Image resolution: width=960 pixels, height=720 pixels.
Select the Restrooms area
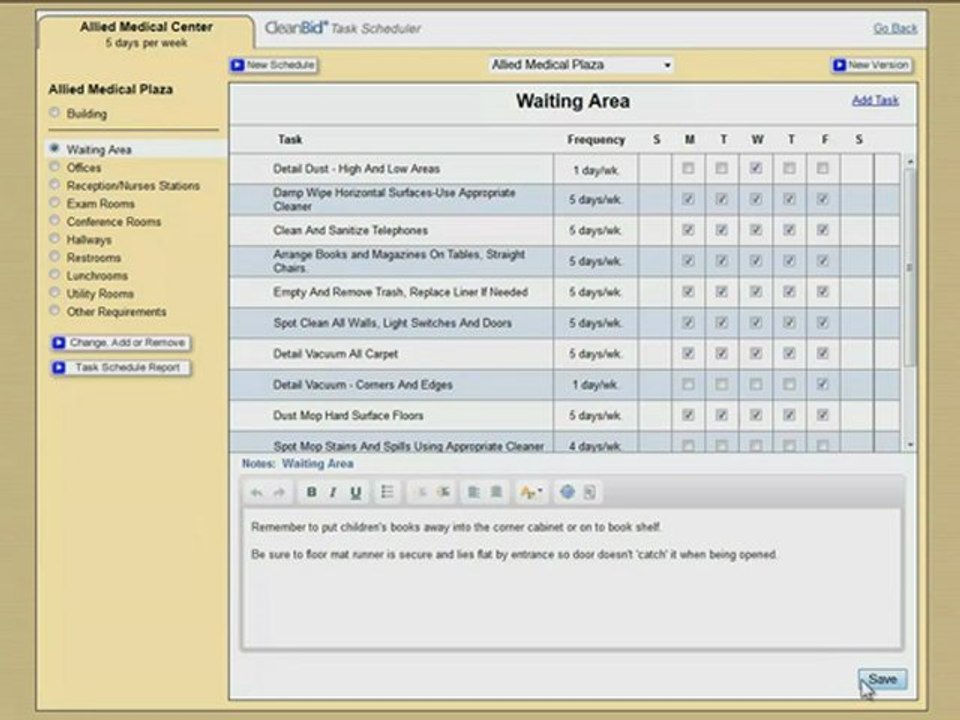[54, 257]
